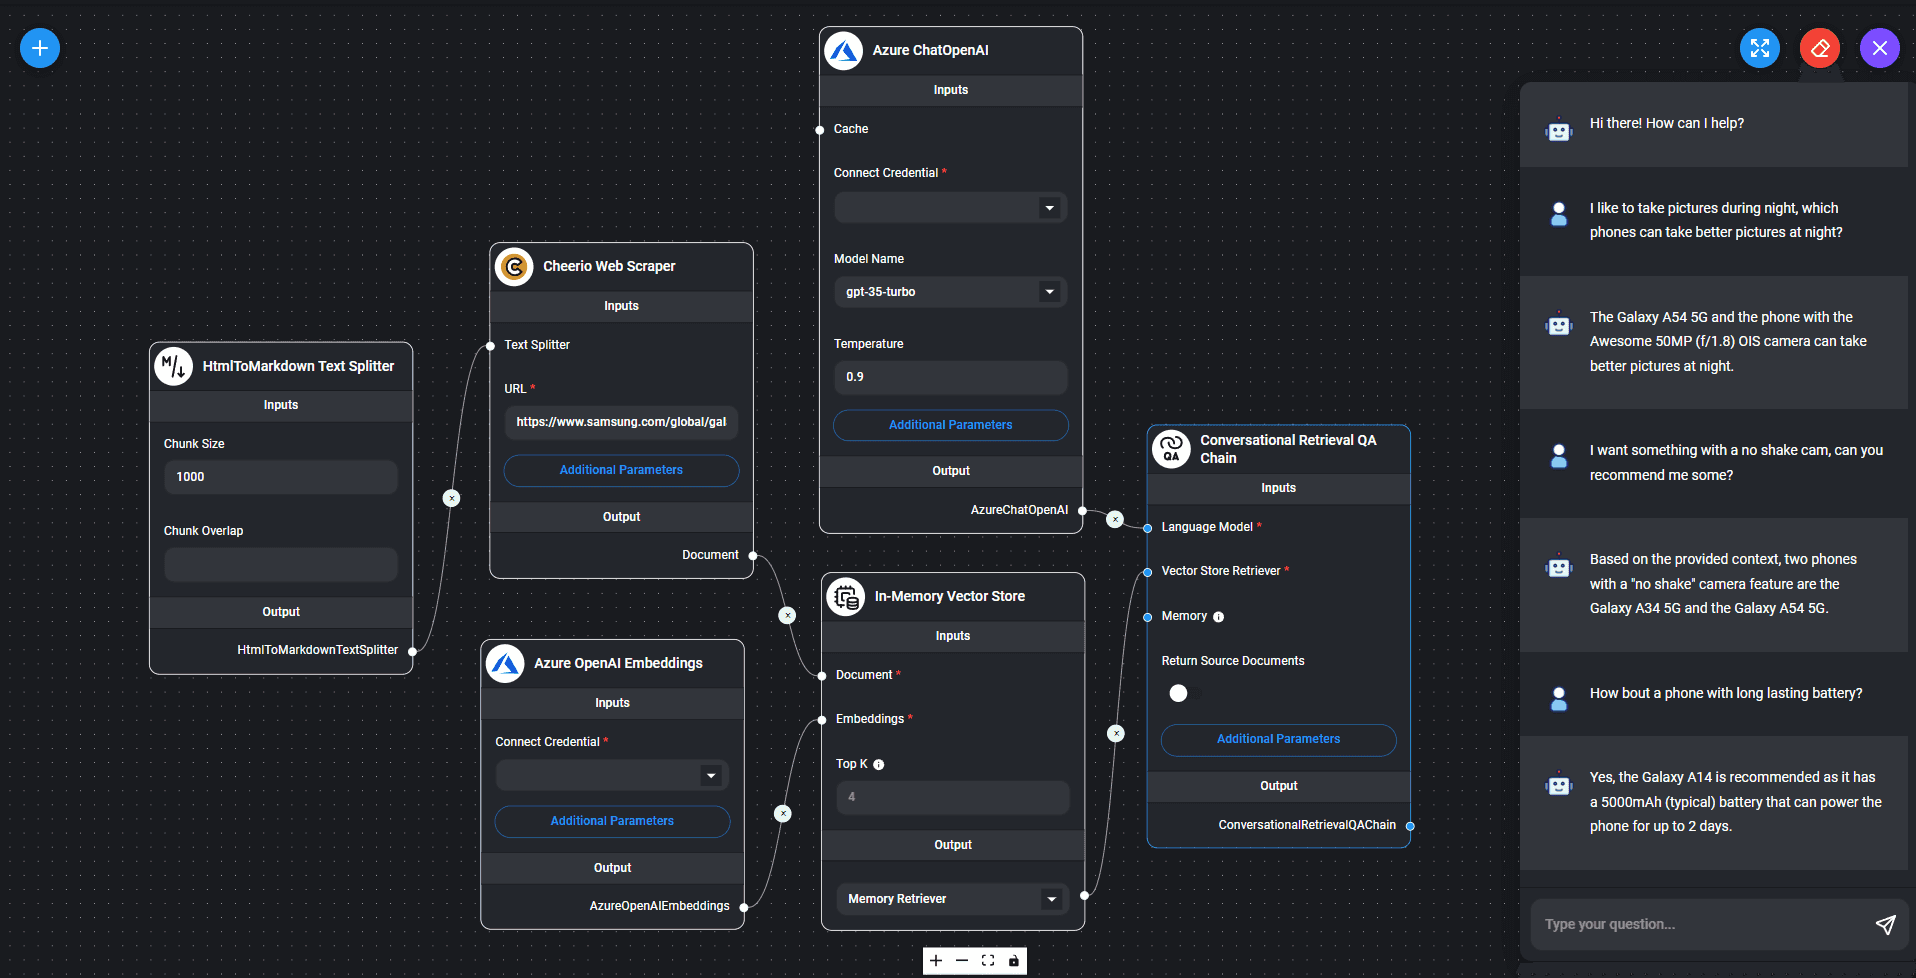Click the 'HtmlToMarkdown Text Splitter' node title
This screenshot has width=1916, height=978.
click(298, 366)
